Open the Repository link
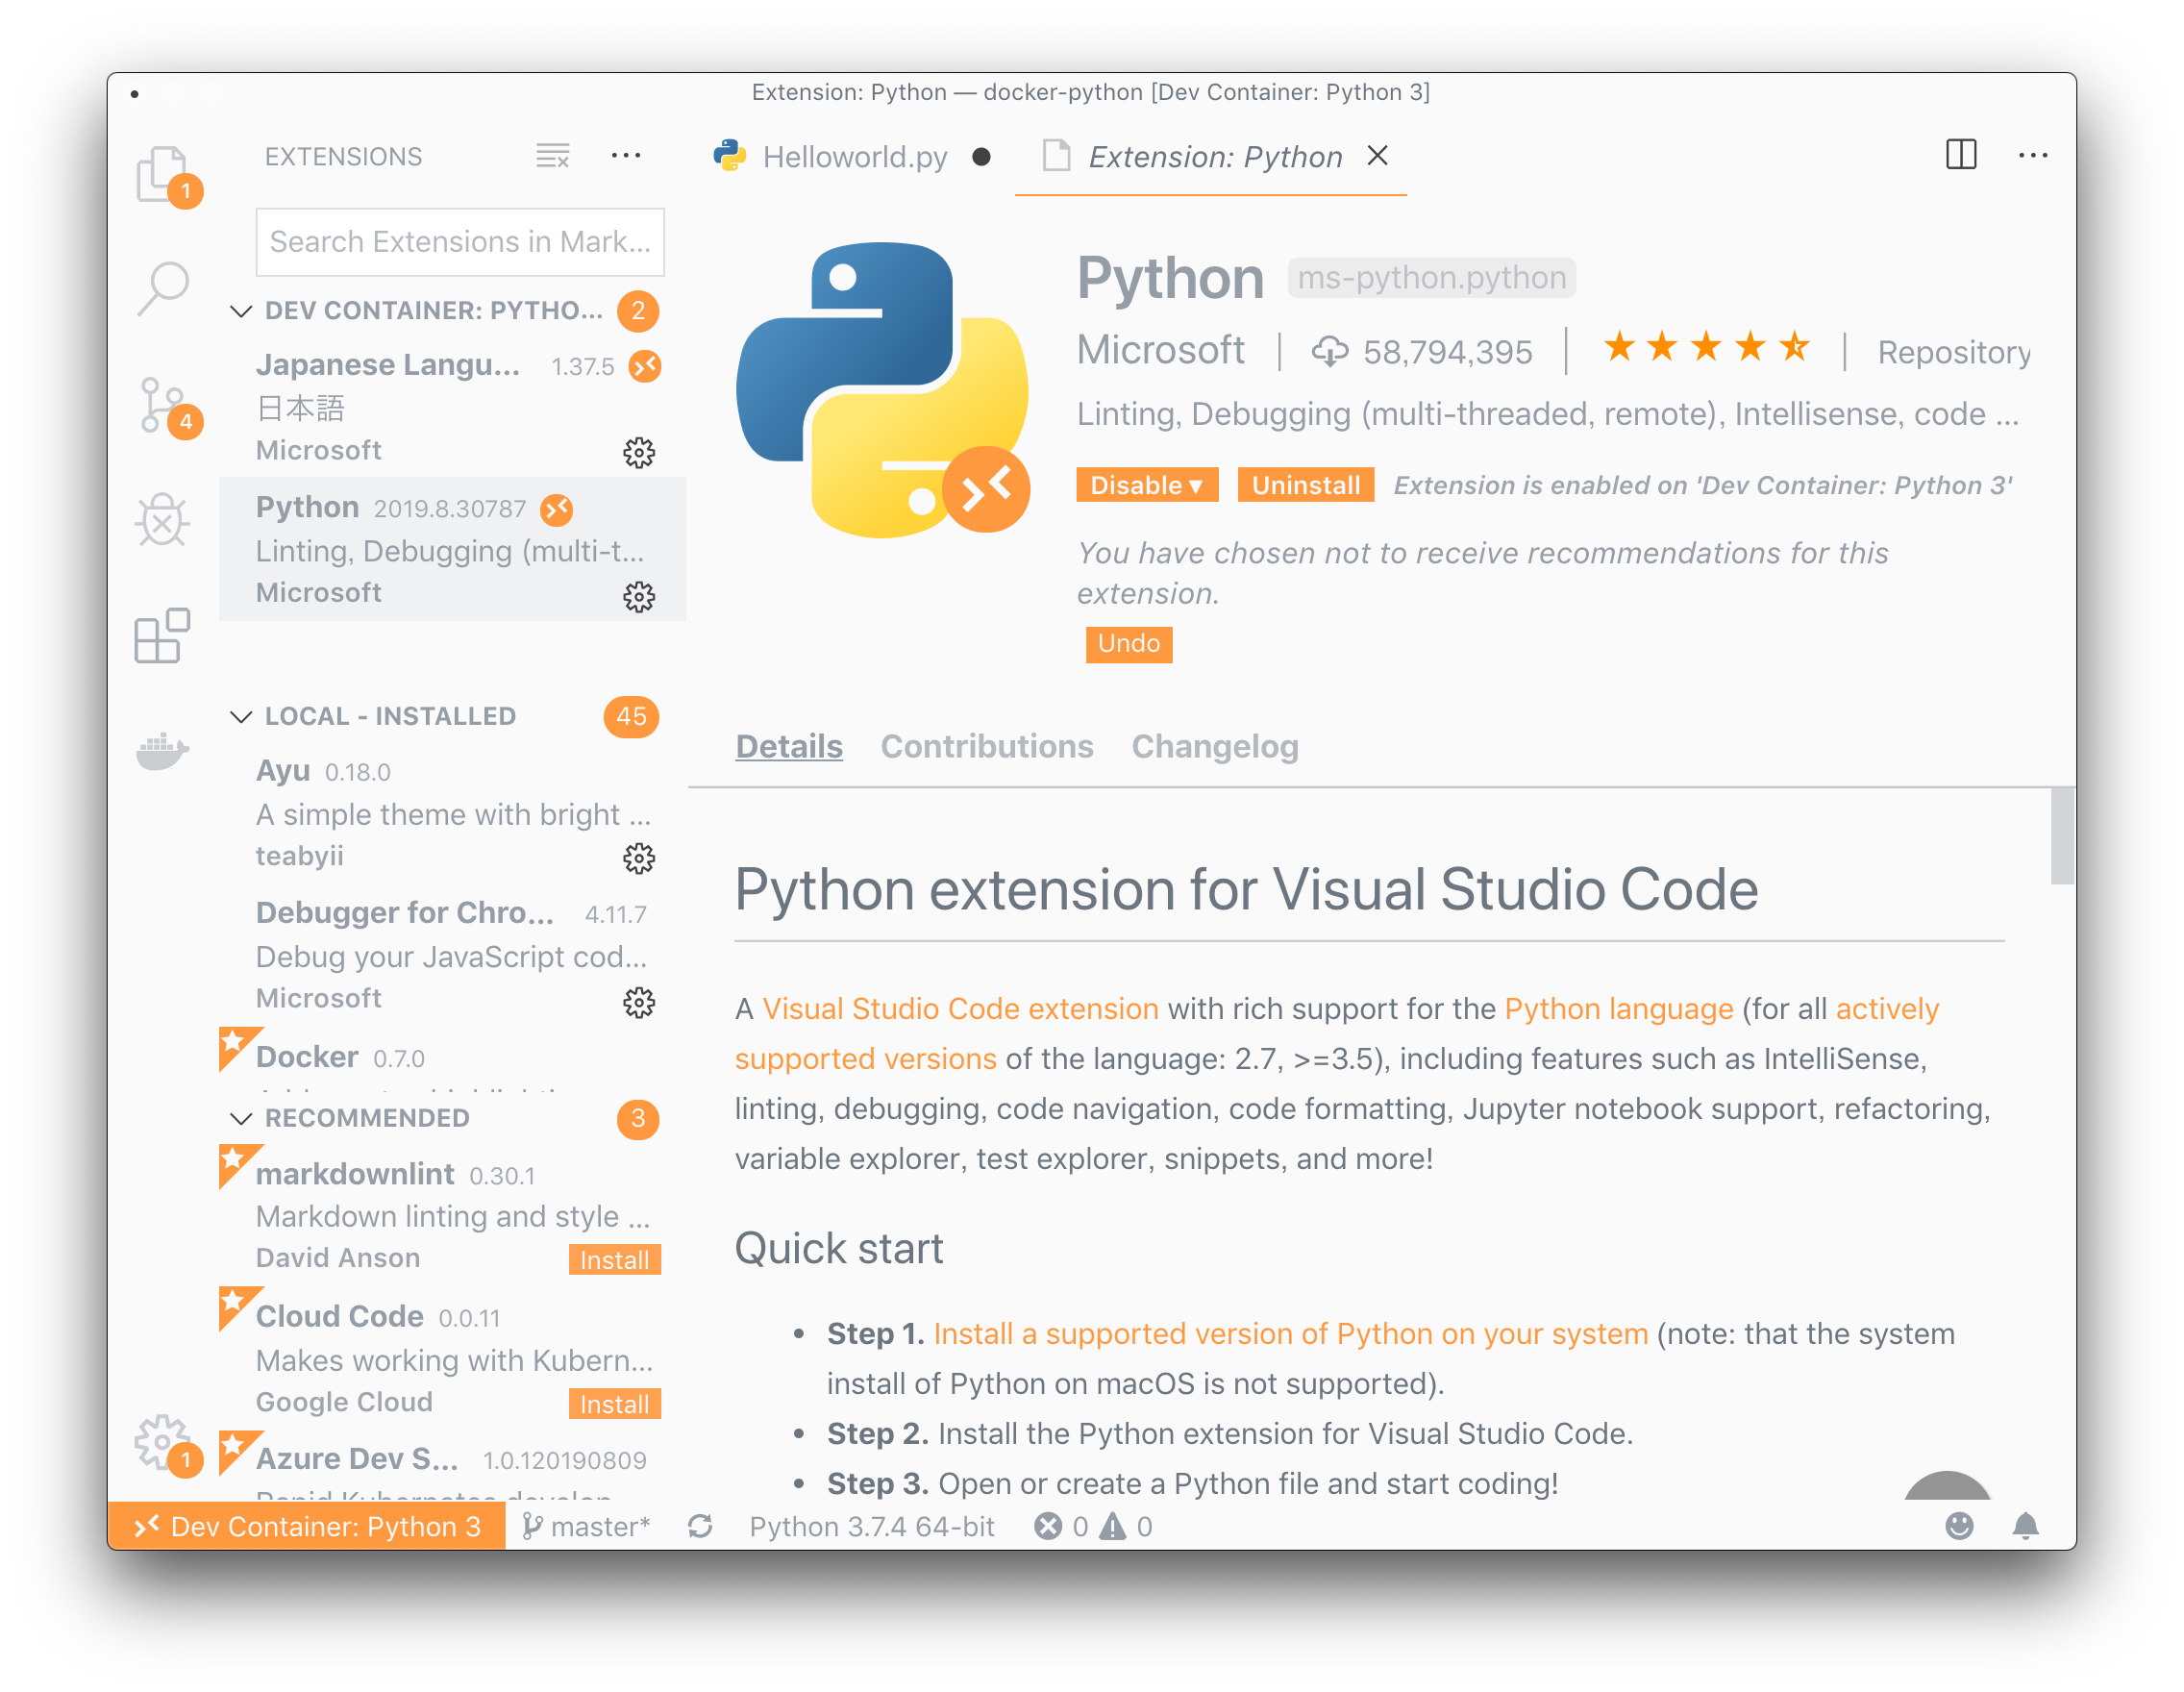2184x1692 pixels. pos(1954,352)
